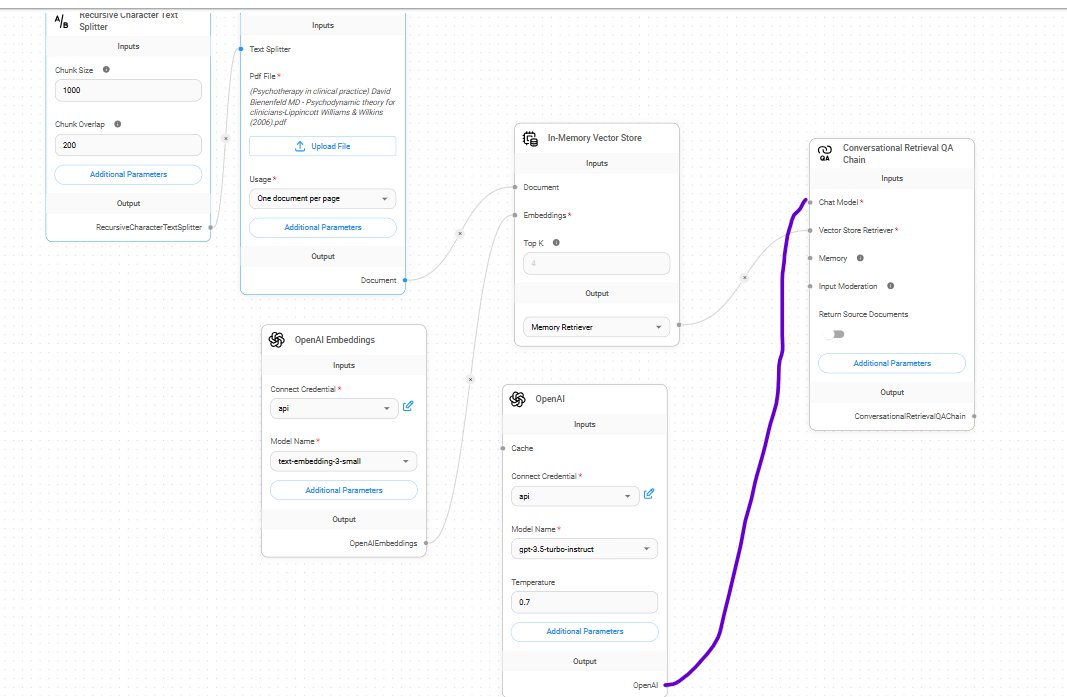Open text-embedding-3-small model dropdown
1067x697 pixels.
point(344,461)
